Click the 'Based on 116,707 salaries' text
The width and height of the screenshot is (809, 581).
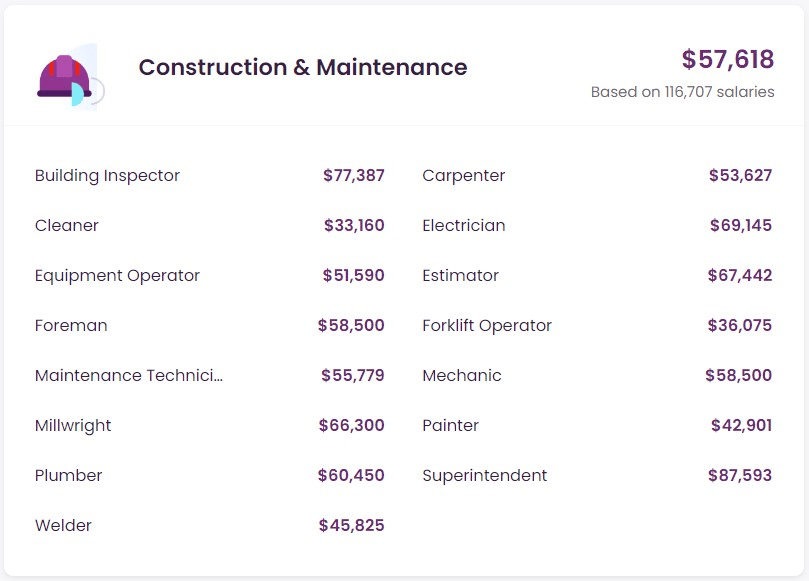(682, 92)
